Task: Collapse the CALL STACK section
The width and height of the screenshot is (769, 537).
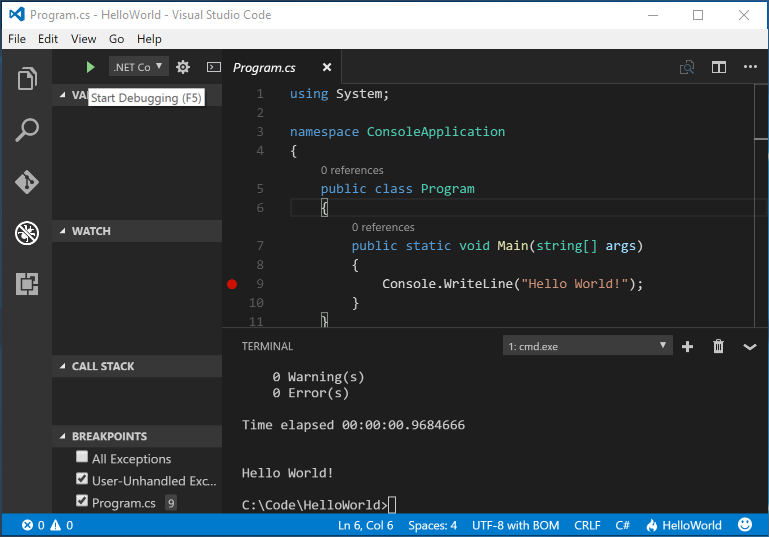Action: coord(137,366)
